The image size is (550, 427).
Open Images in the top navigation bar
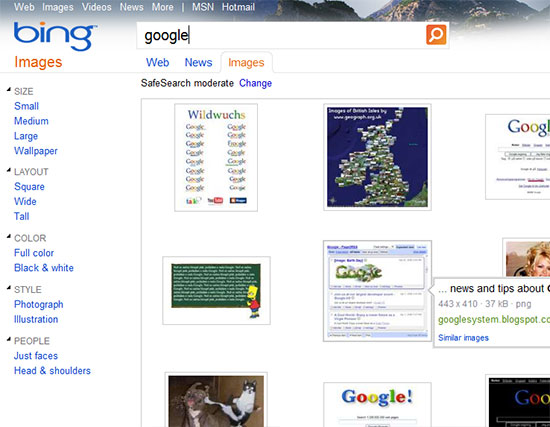[58, 7]
